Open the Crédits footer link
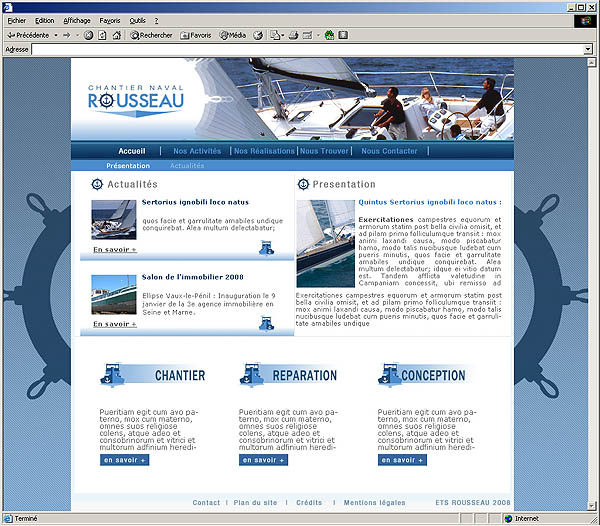 pos(309,503)
